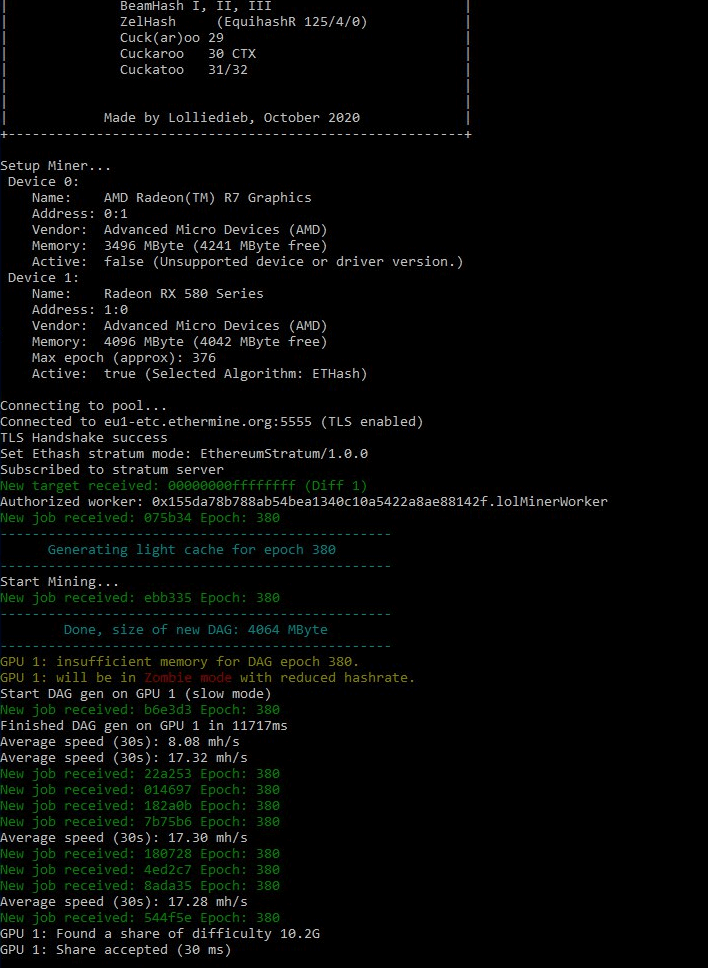Click the "AMD Radeon(TM) R7 Graphics" device name
The width and height of the screenshot is (708, 968).
click(207, 198)
